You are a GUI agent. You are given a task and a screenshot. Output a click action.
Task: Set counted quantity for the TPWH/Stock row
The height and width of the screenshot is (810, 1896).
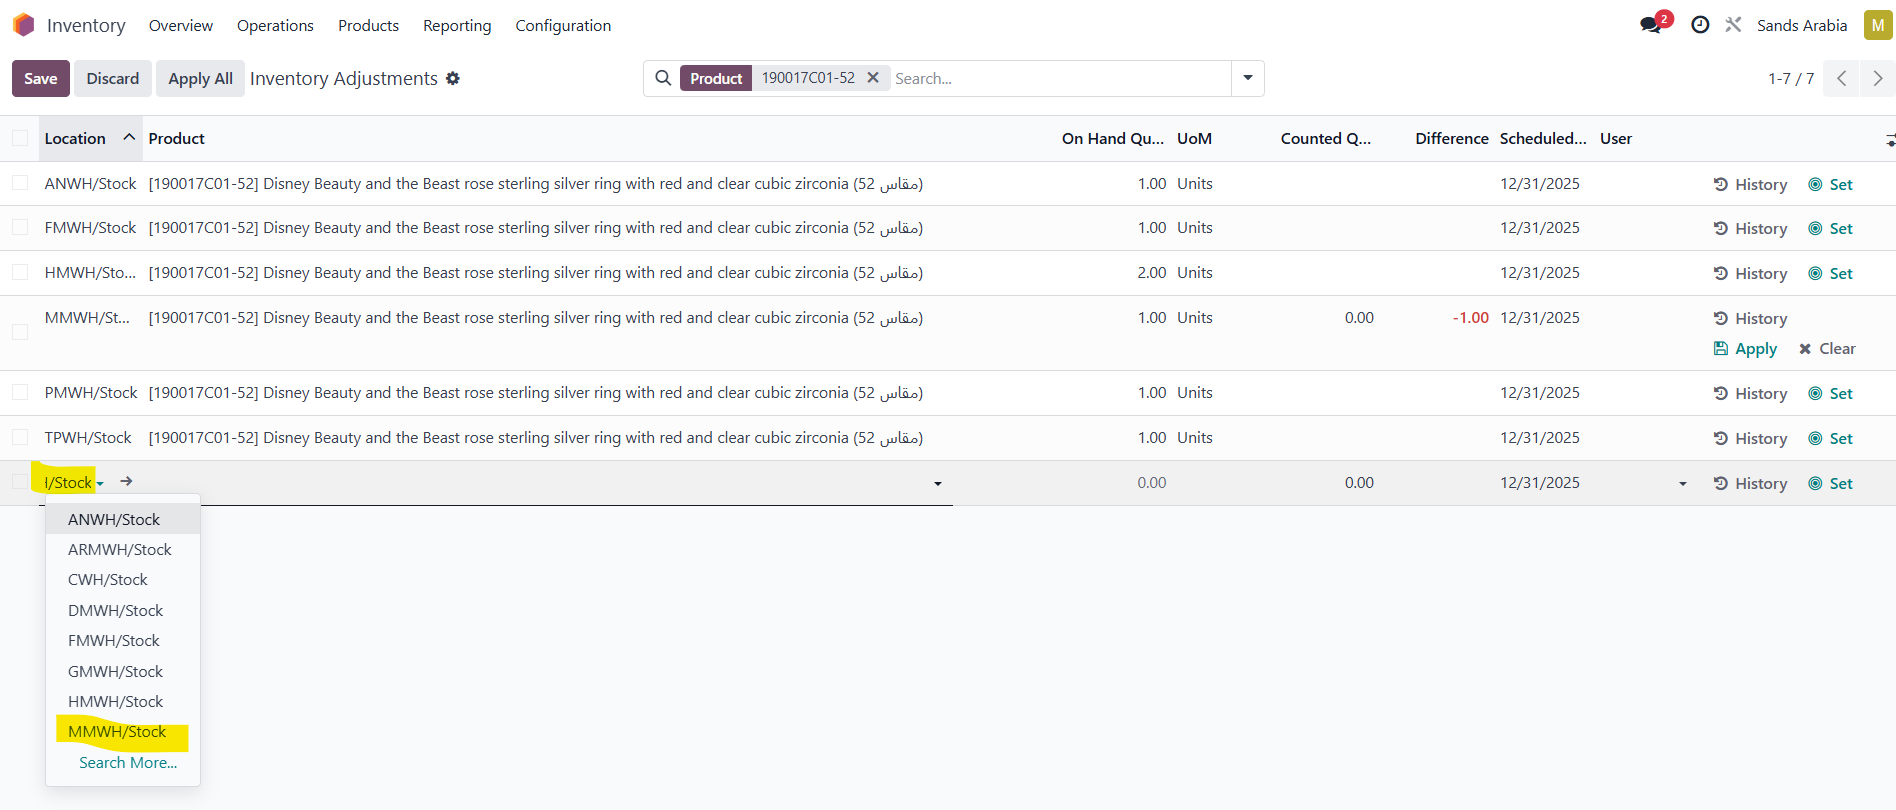1830,438
